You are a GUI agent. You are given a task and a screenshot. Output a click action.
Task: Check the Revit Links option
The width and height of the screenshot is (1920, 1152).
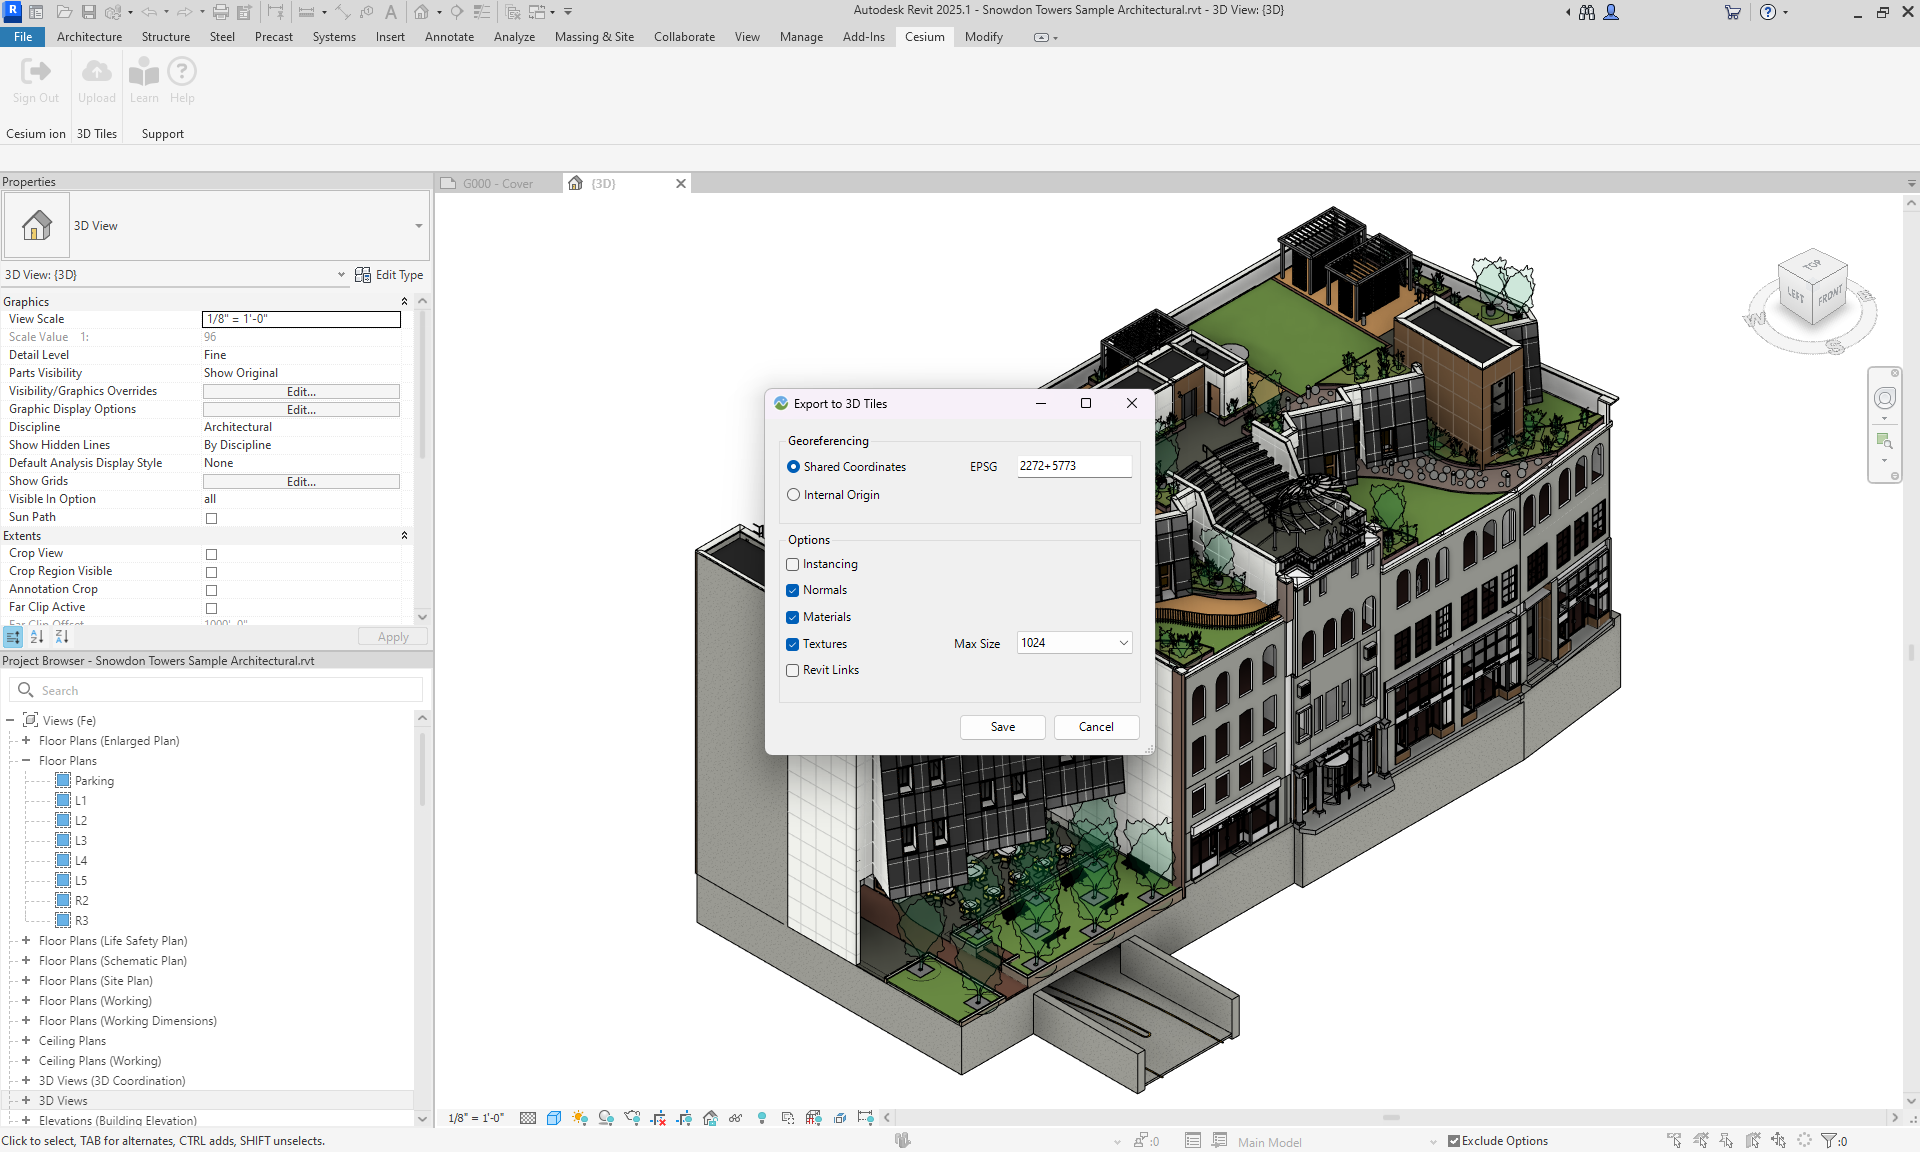(793, 671)
